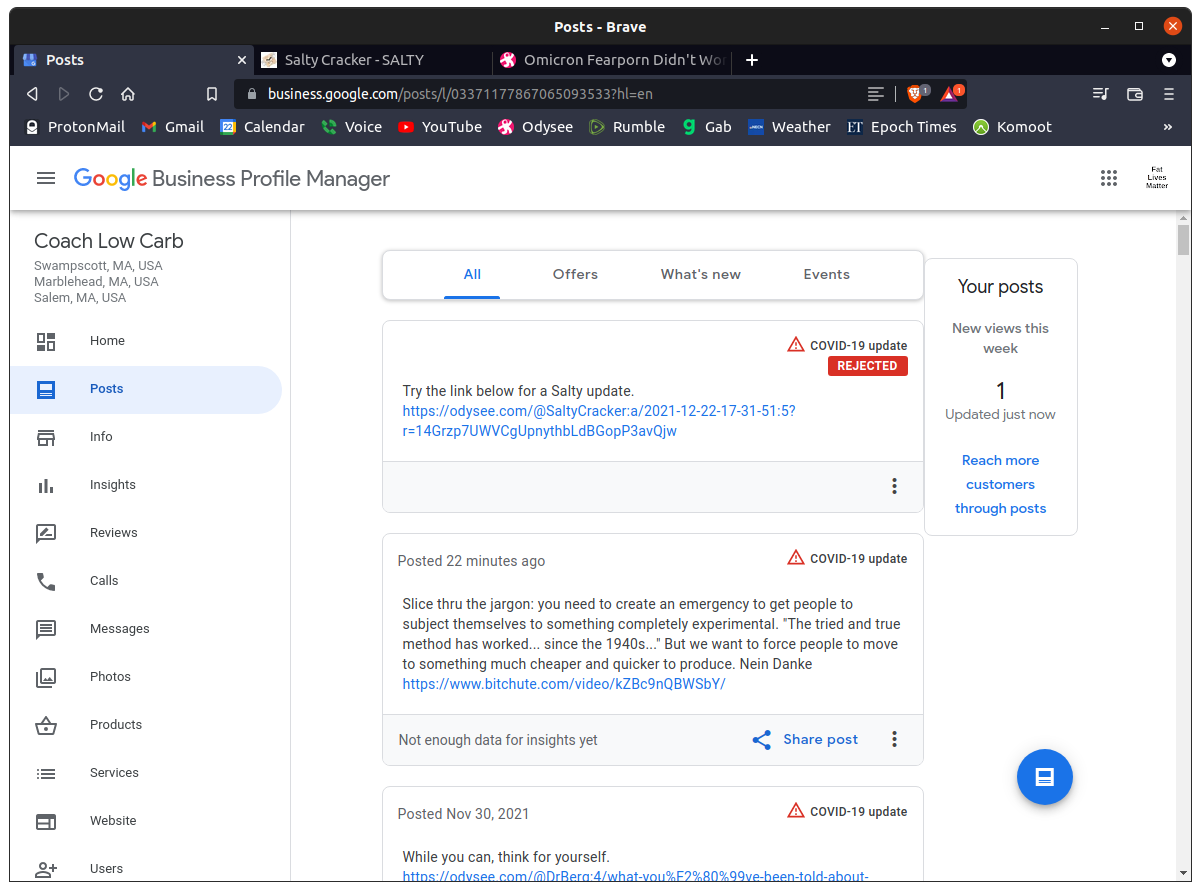Open Posts in the sidebar
This screenshot has width=1201, height=891.
click(146, 389)
